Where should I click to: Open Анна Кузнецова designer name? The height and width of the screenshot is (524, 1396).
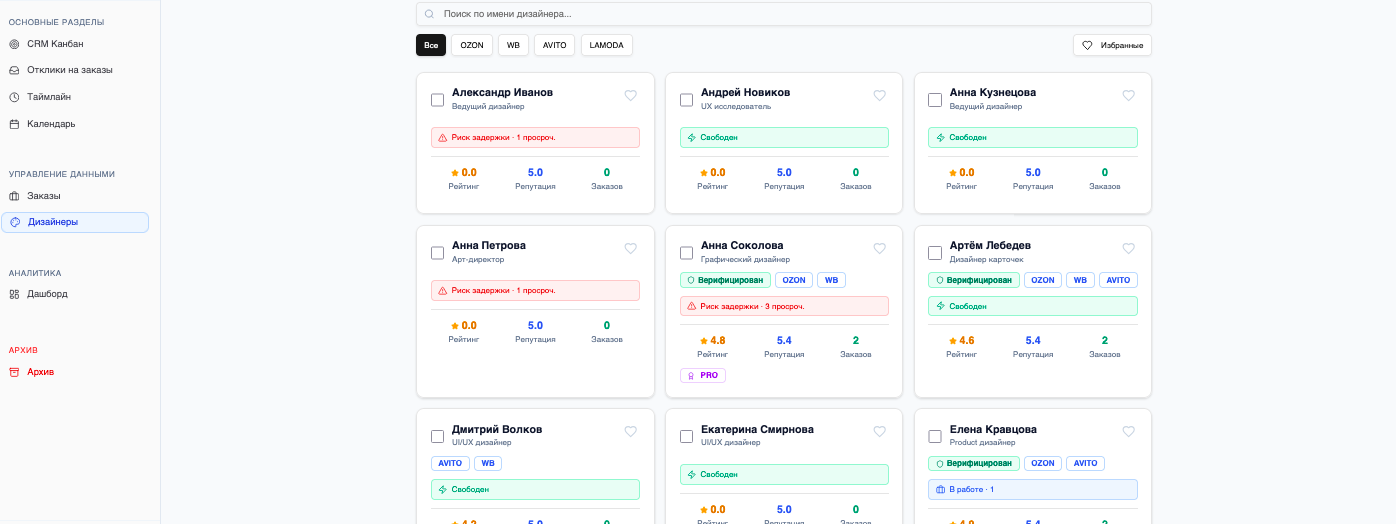point(993,92)
